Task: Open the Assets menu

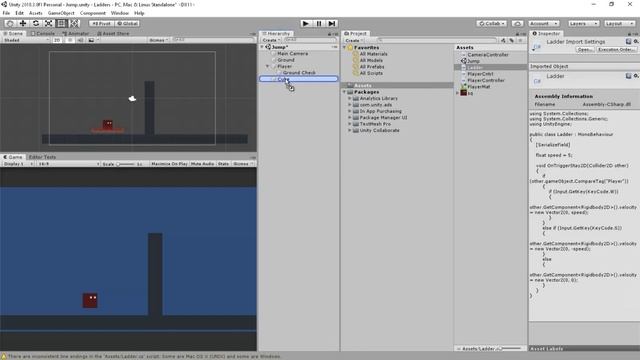Action: coord(36,13)
